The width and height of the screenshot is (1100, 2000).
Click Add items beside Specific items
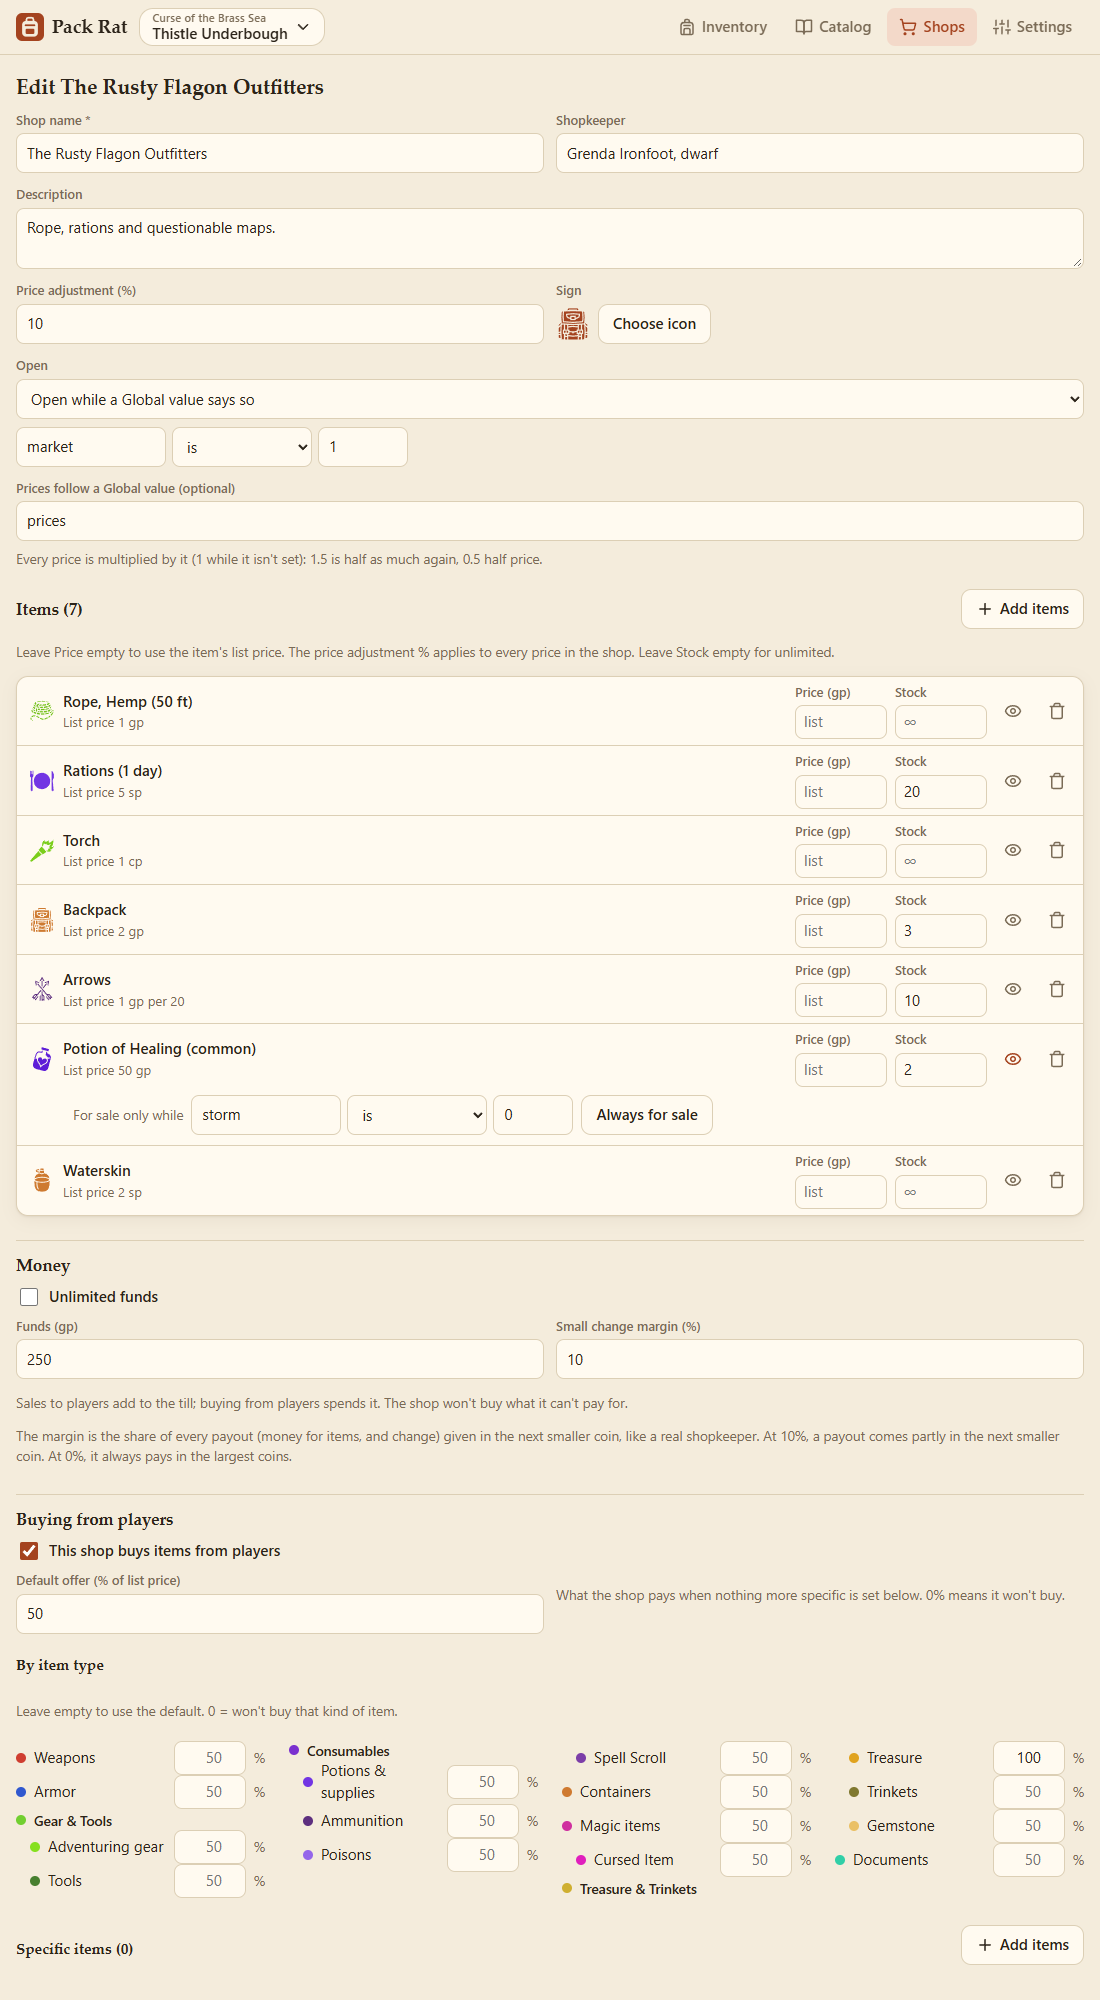[1022, 1945]
